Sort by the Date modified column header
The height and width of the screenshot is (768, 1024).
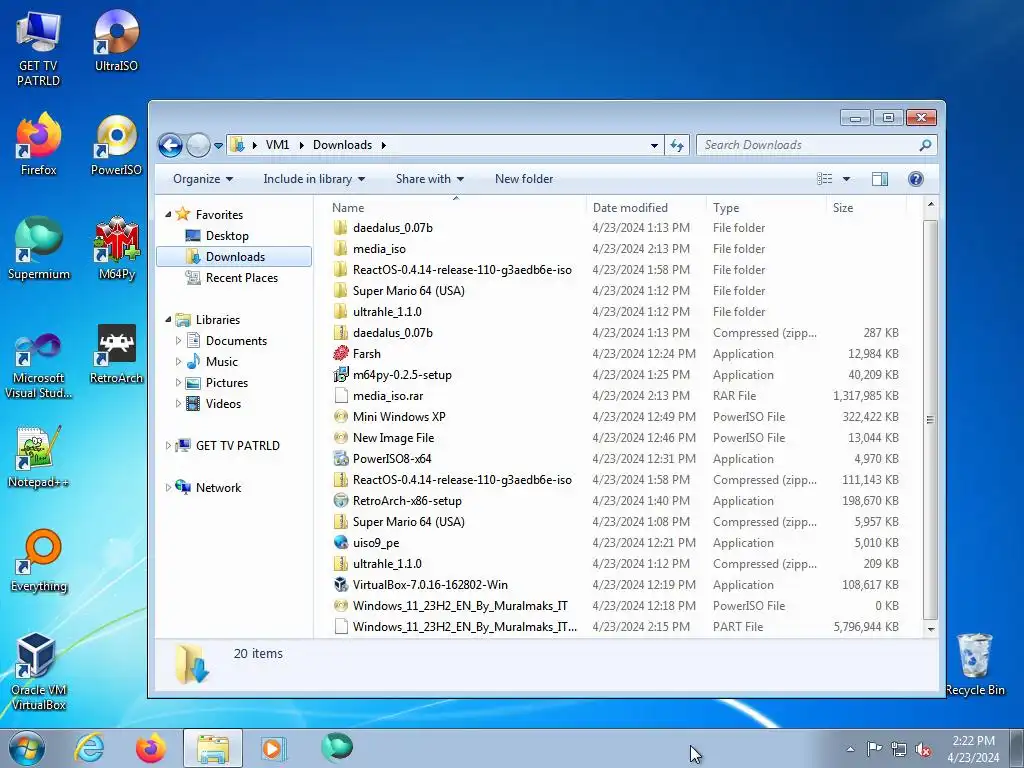(646, 208)
